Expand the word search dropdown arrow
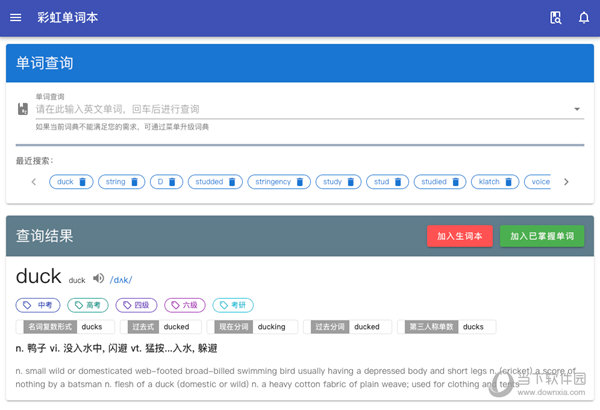Screen dimensions: 600x410 pos(577,109)
